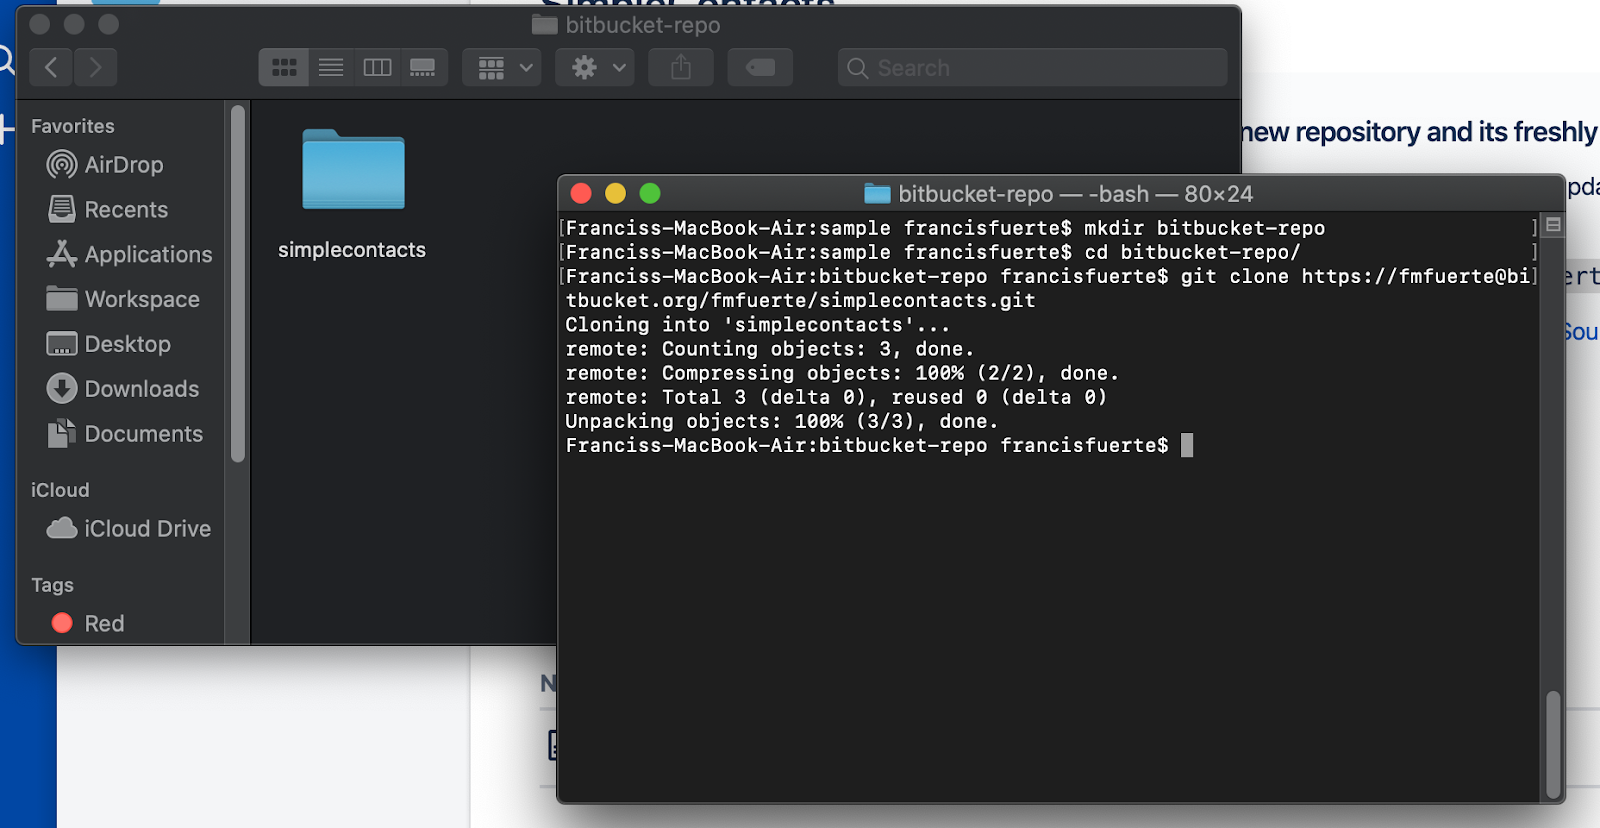Screen dimensions: 1600x828
Task: Go forward in Finder navigation
Action: point(96,67)
